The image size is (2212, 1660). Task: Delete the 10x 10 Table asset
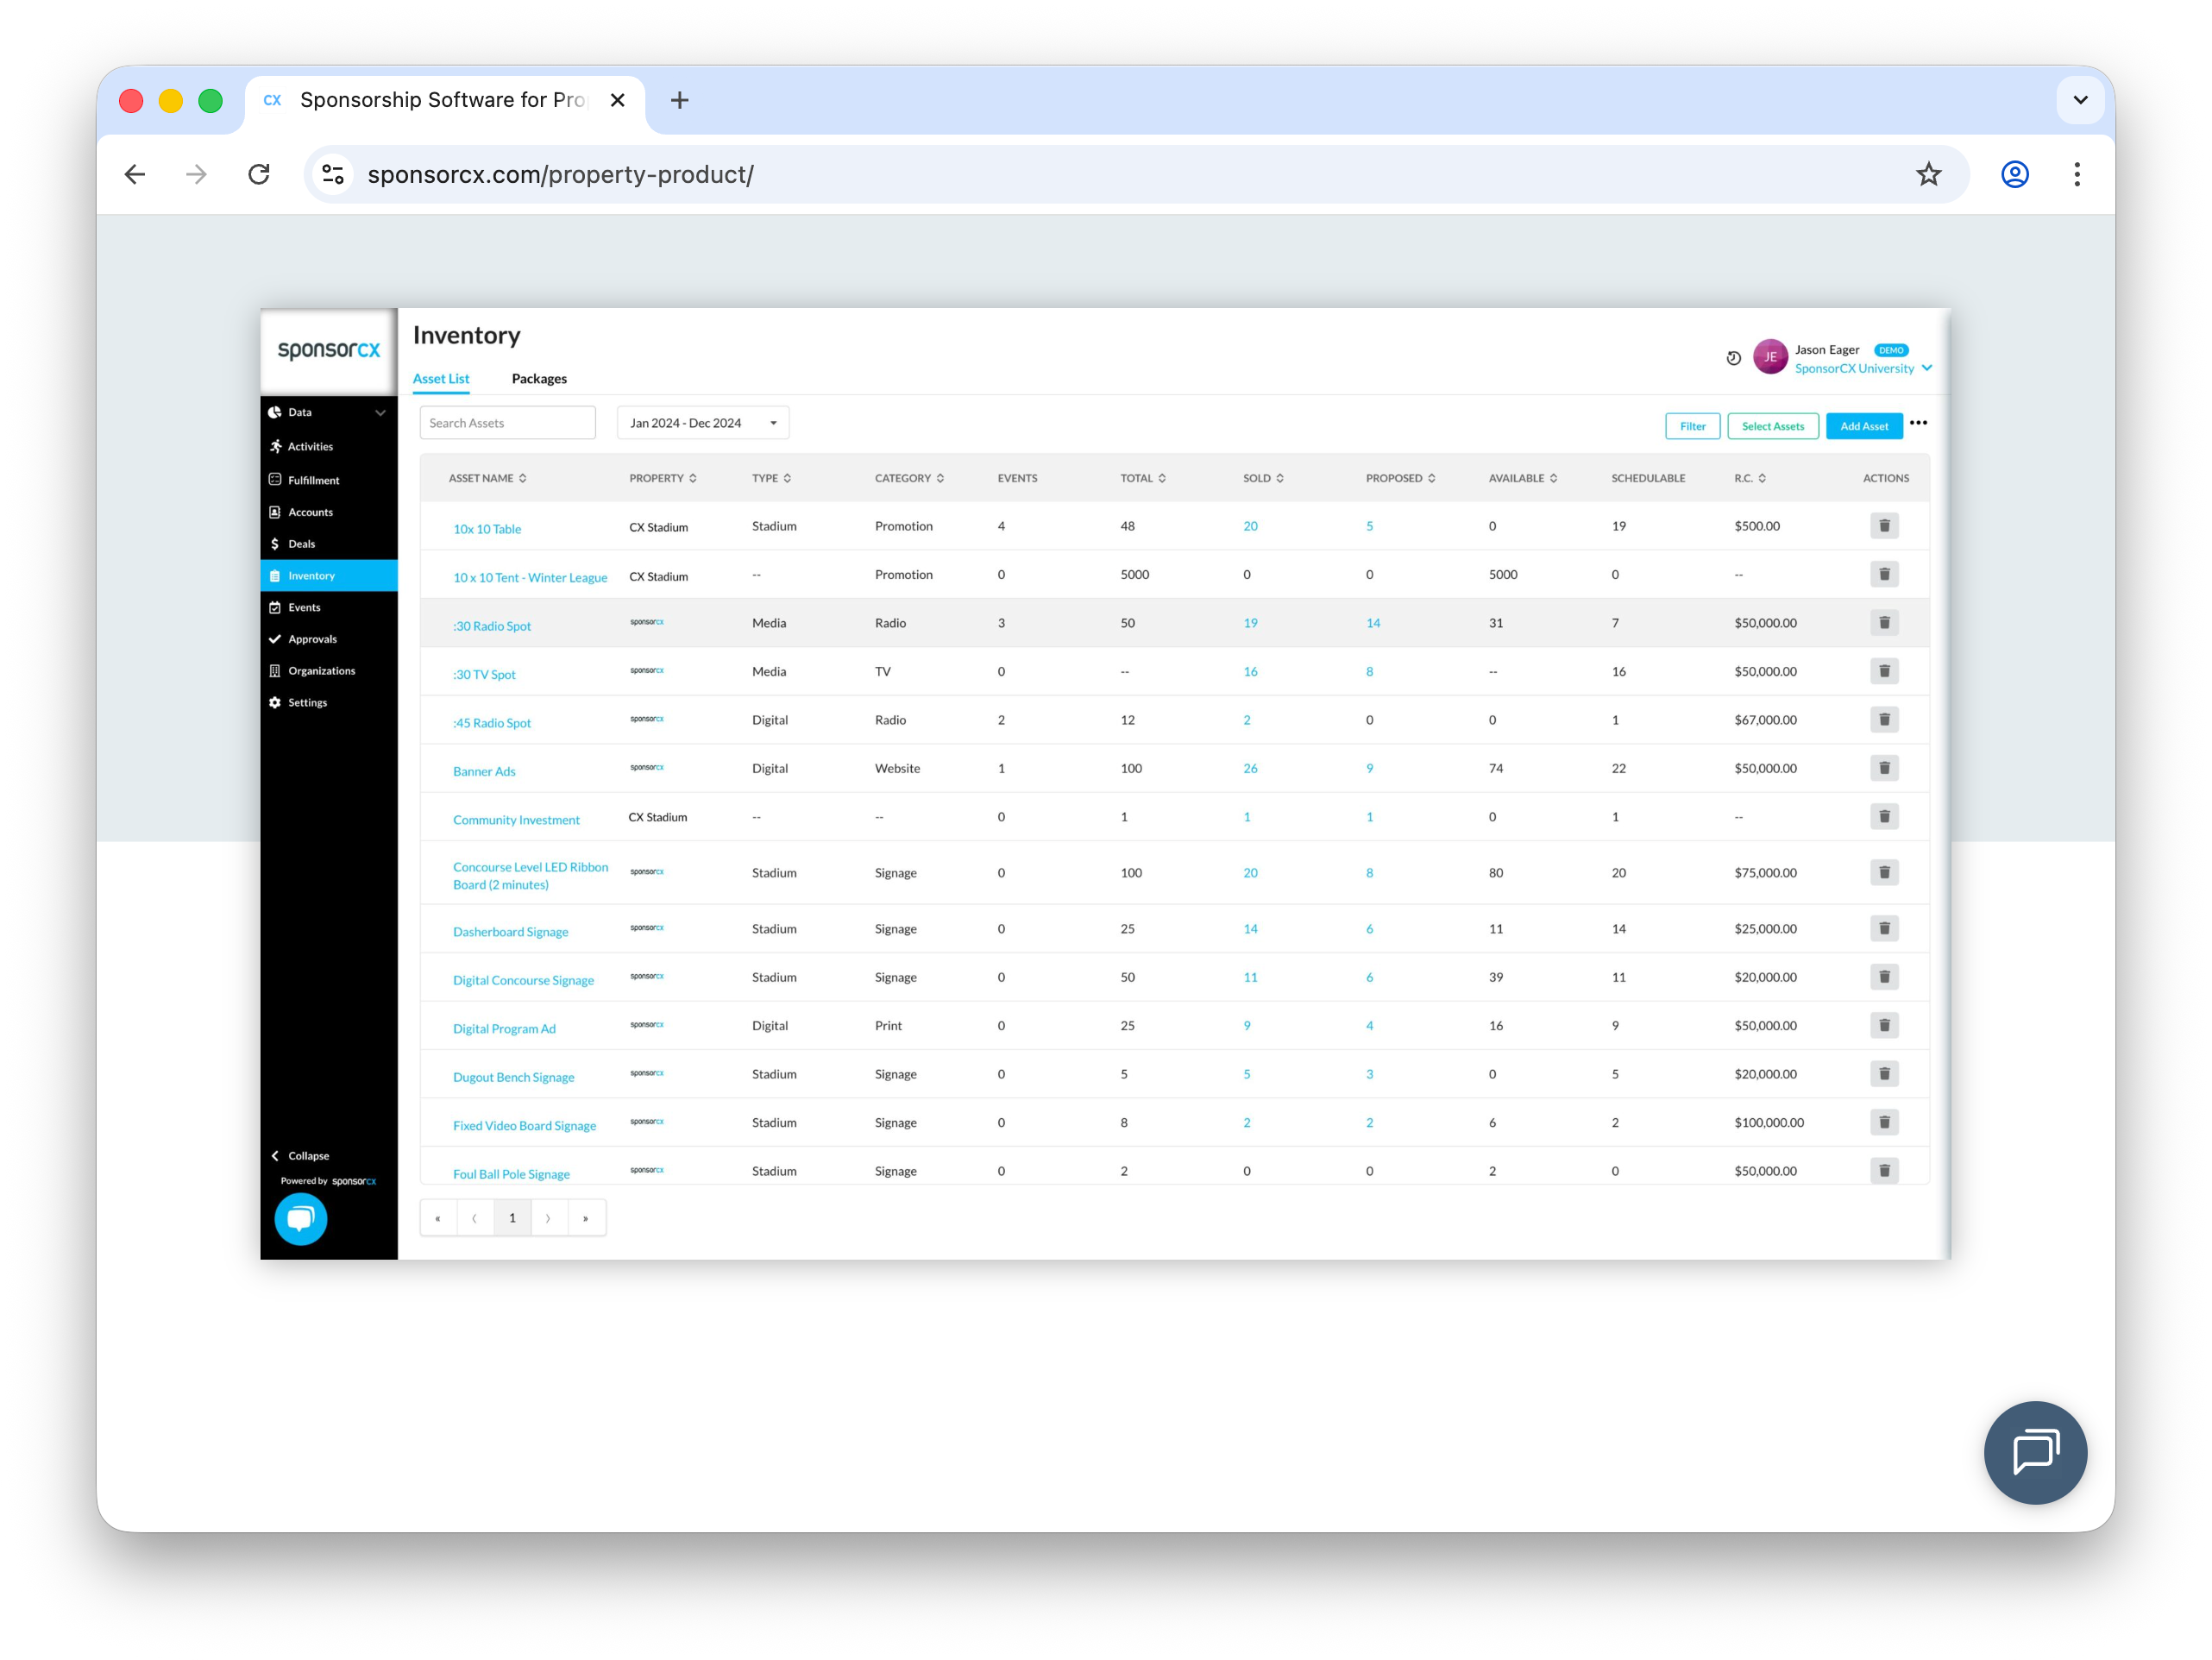click(1883, 526)
